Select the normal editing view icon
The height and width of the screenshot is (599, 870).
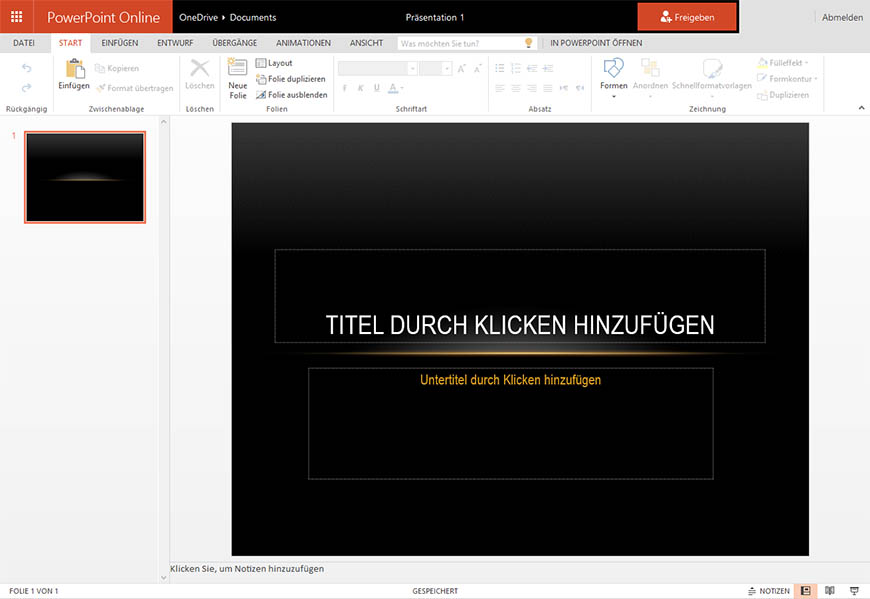point(806,591)
